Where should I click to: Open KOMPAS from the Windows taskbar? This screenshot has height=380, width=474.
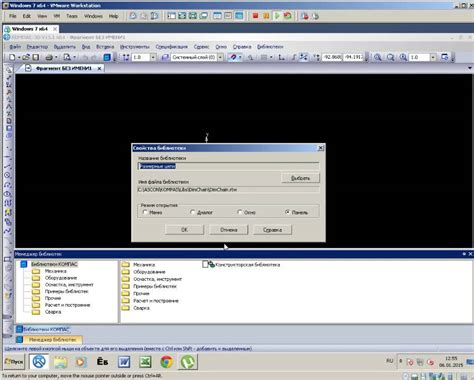point(39,362)
